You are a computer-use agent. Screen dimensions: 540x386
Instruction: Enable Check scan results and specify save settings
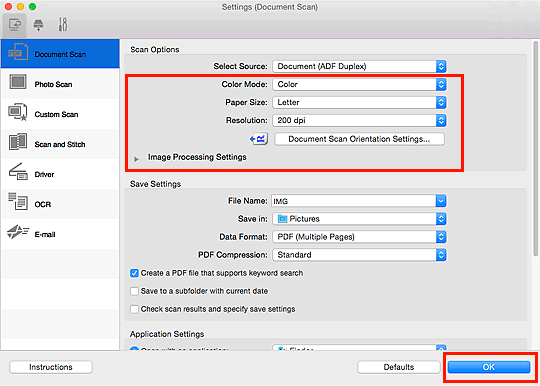134,309
